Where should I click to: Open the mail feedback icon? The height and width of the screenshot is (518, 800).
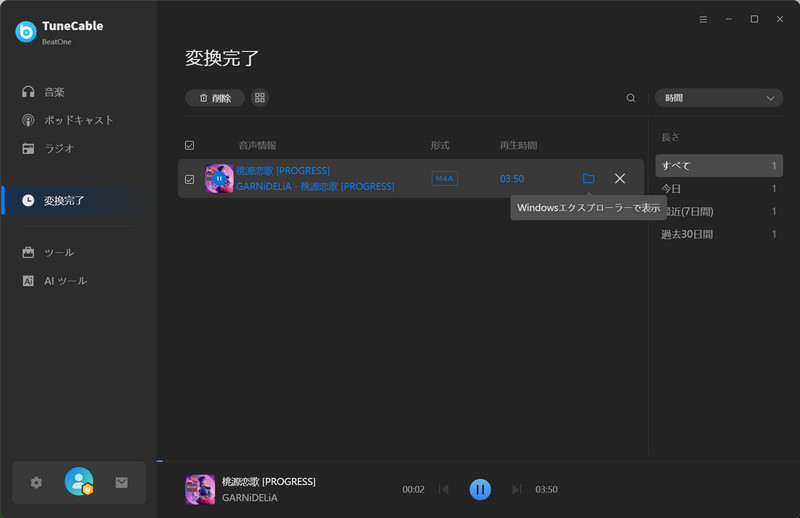coord(121,482)
